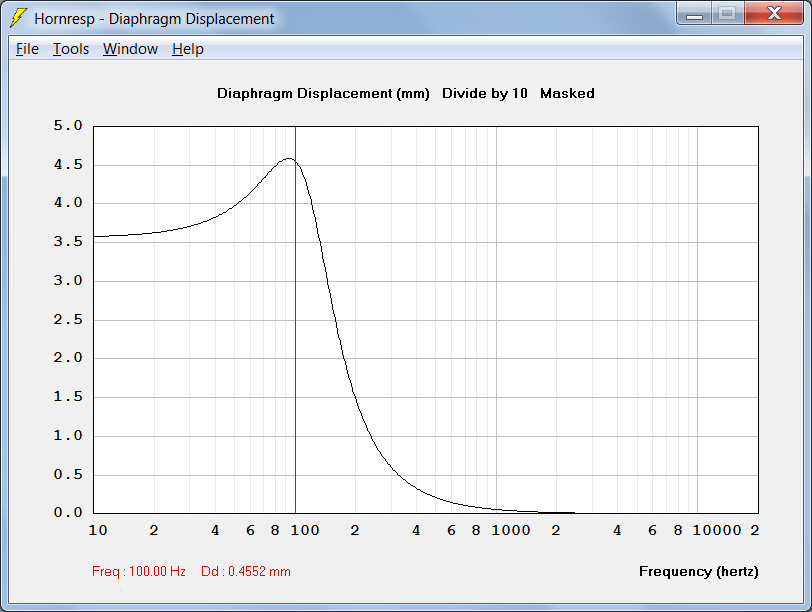Click the Hornresp lightning bolt title icon
The height and width of the screenshot is (612, 812).
18,18
